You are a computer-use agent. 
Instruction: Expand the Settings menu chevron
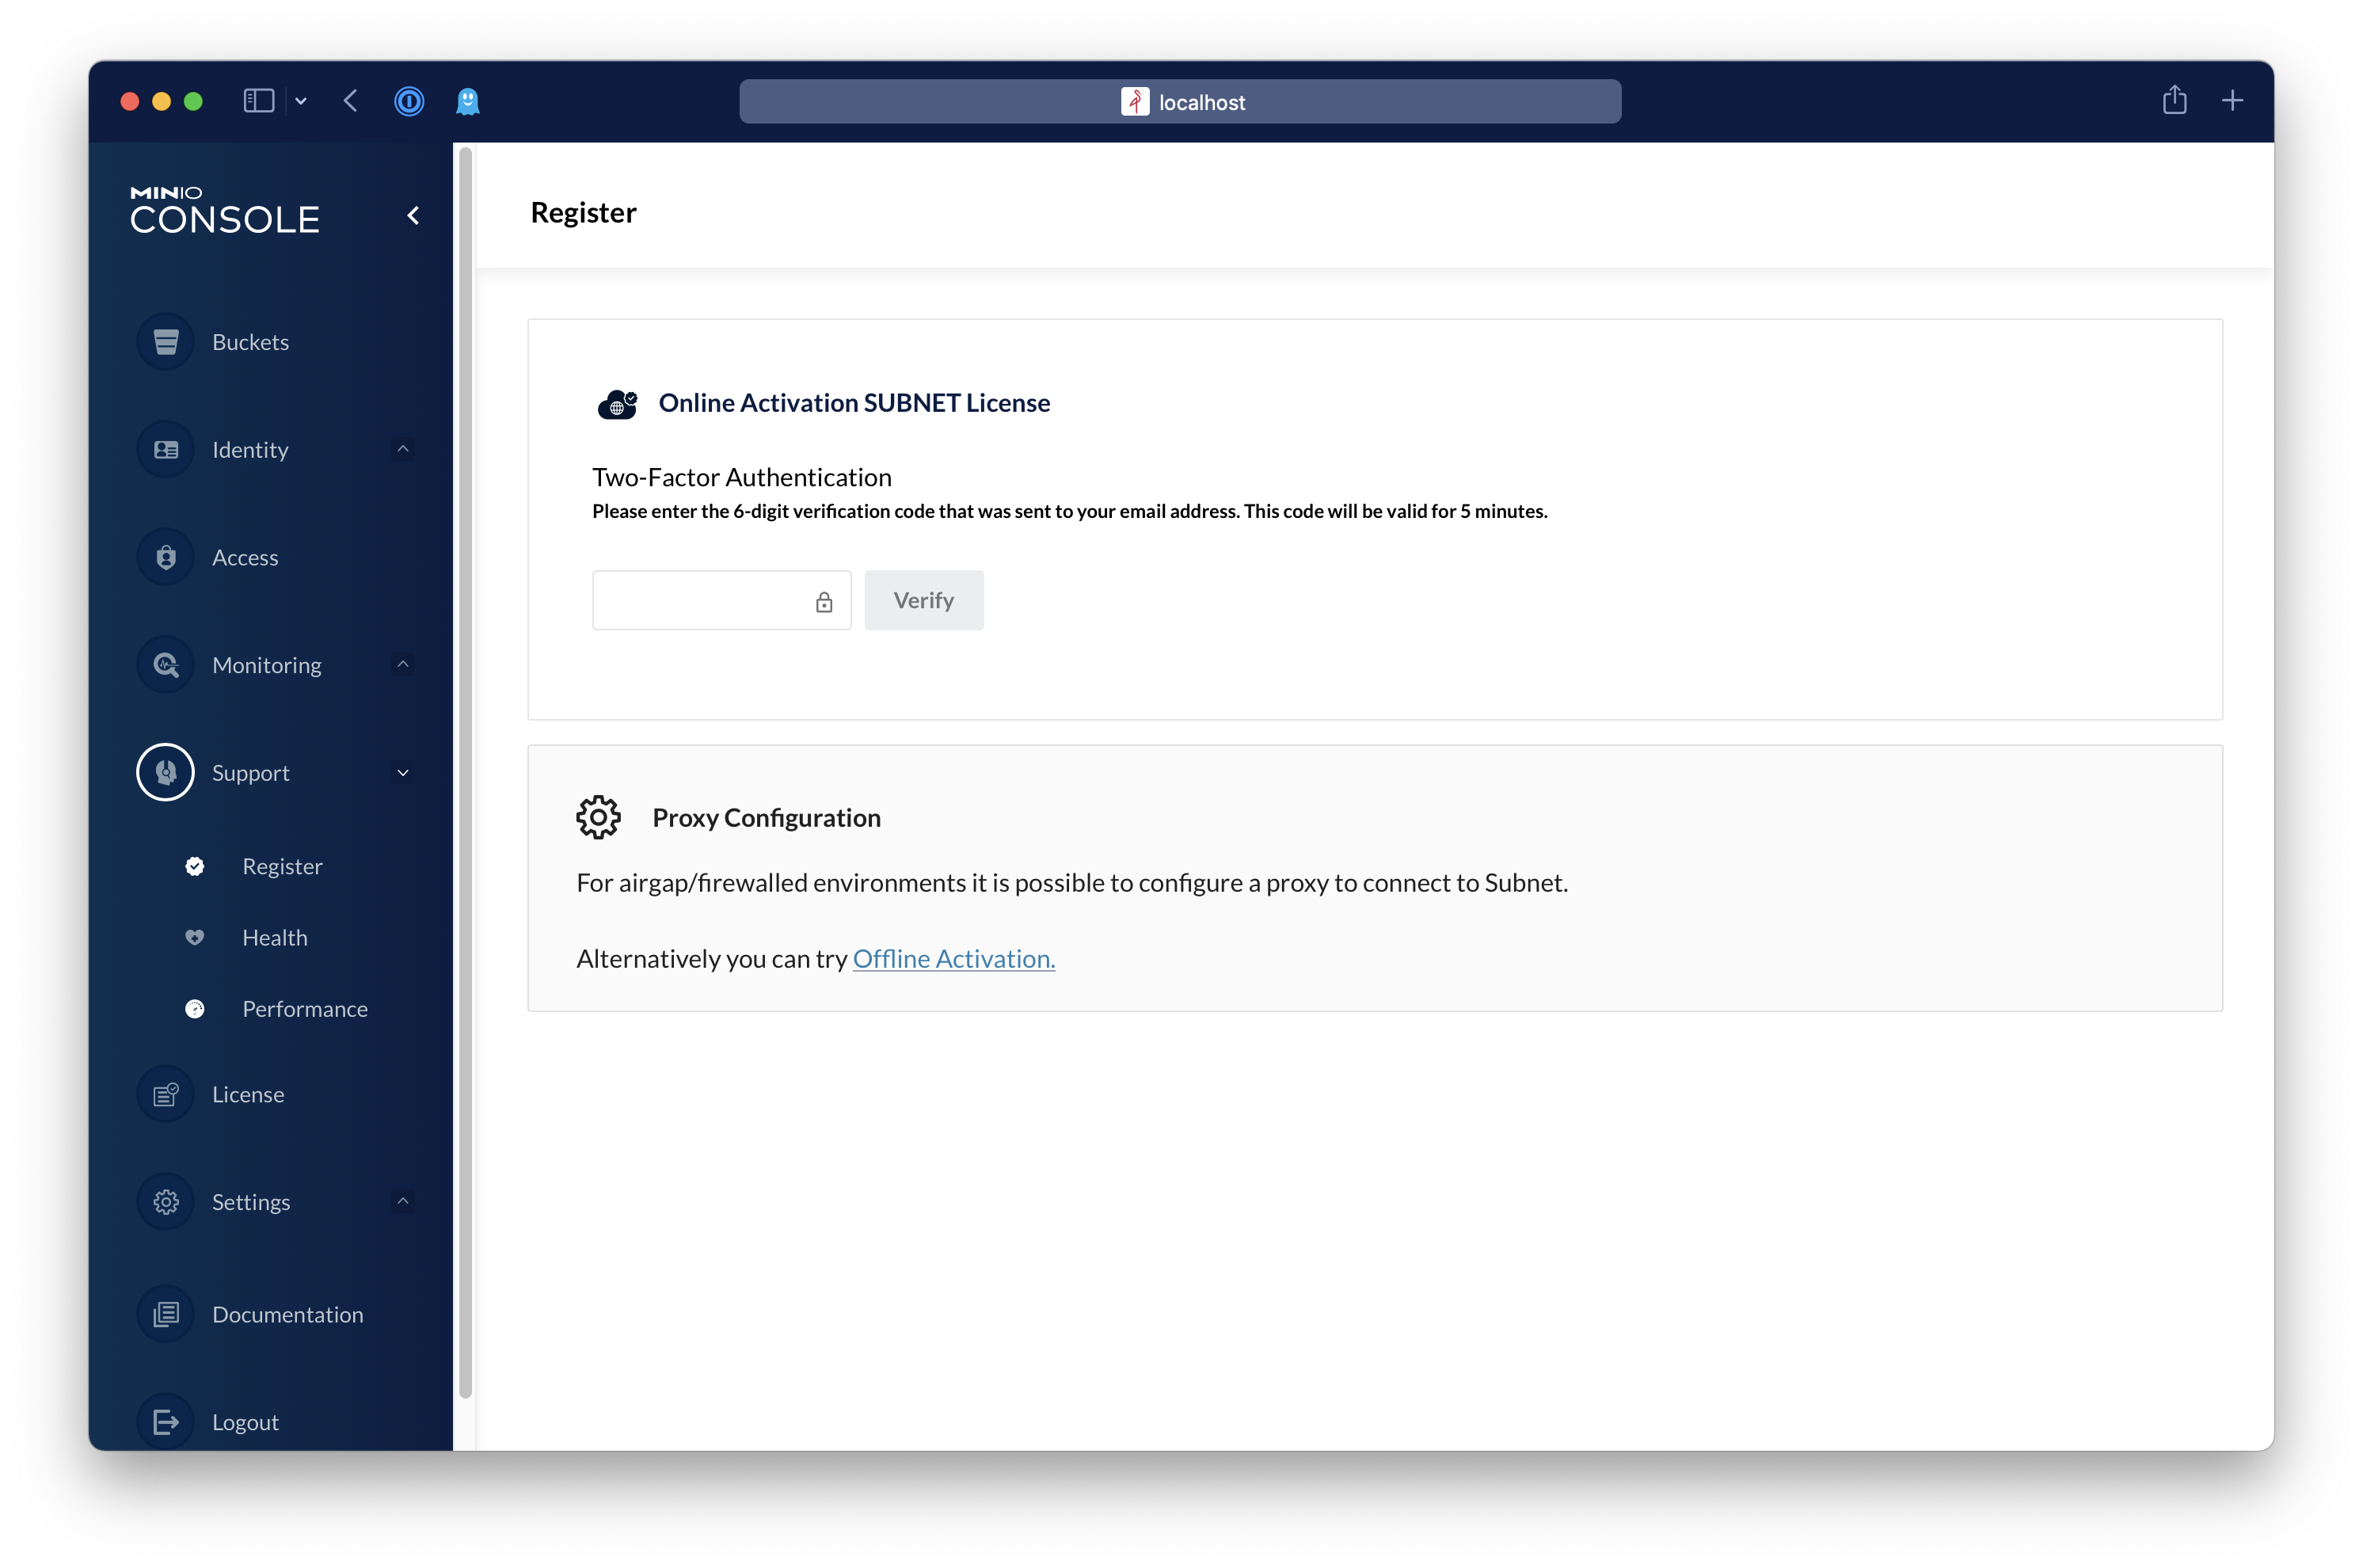click(403, 1201)
